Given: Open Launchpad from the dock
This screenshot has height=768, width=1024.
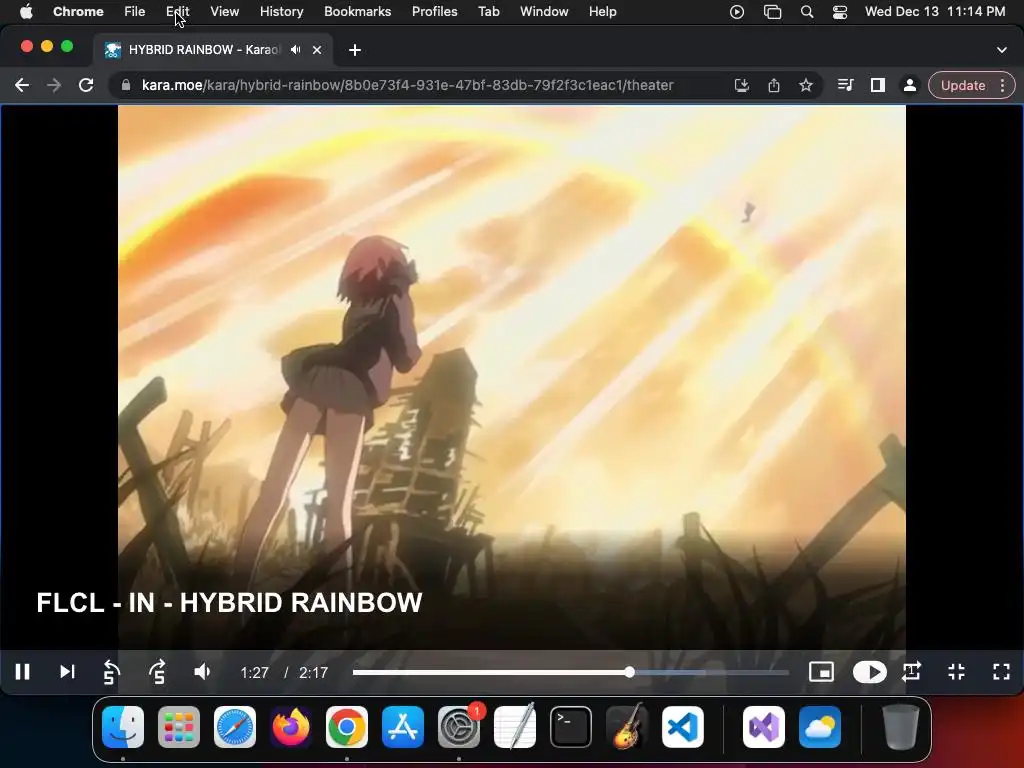Looking at the screenshot, I should coord(179,727).
